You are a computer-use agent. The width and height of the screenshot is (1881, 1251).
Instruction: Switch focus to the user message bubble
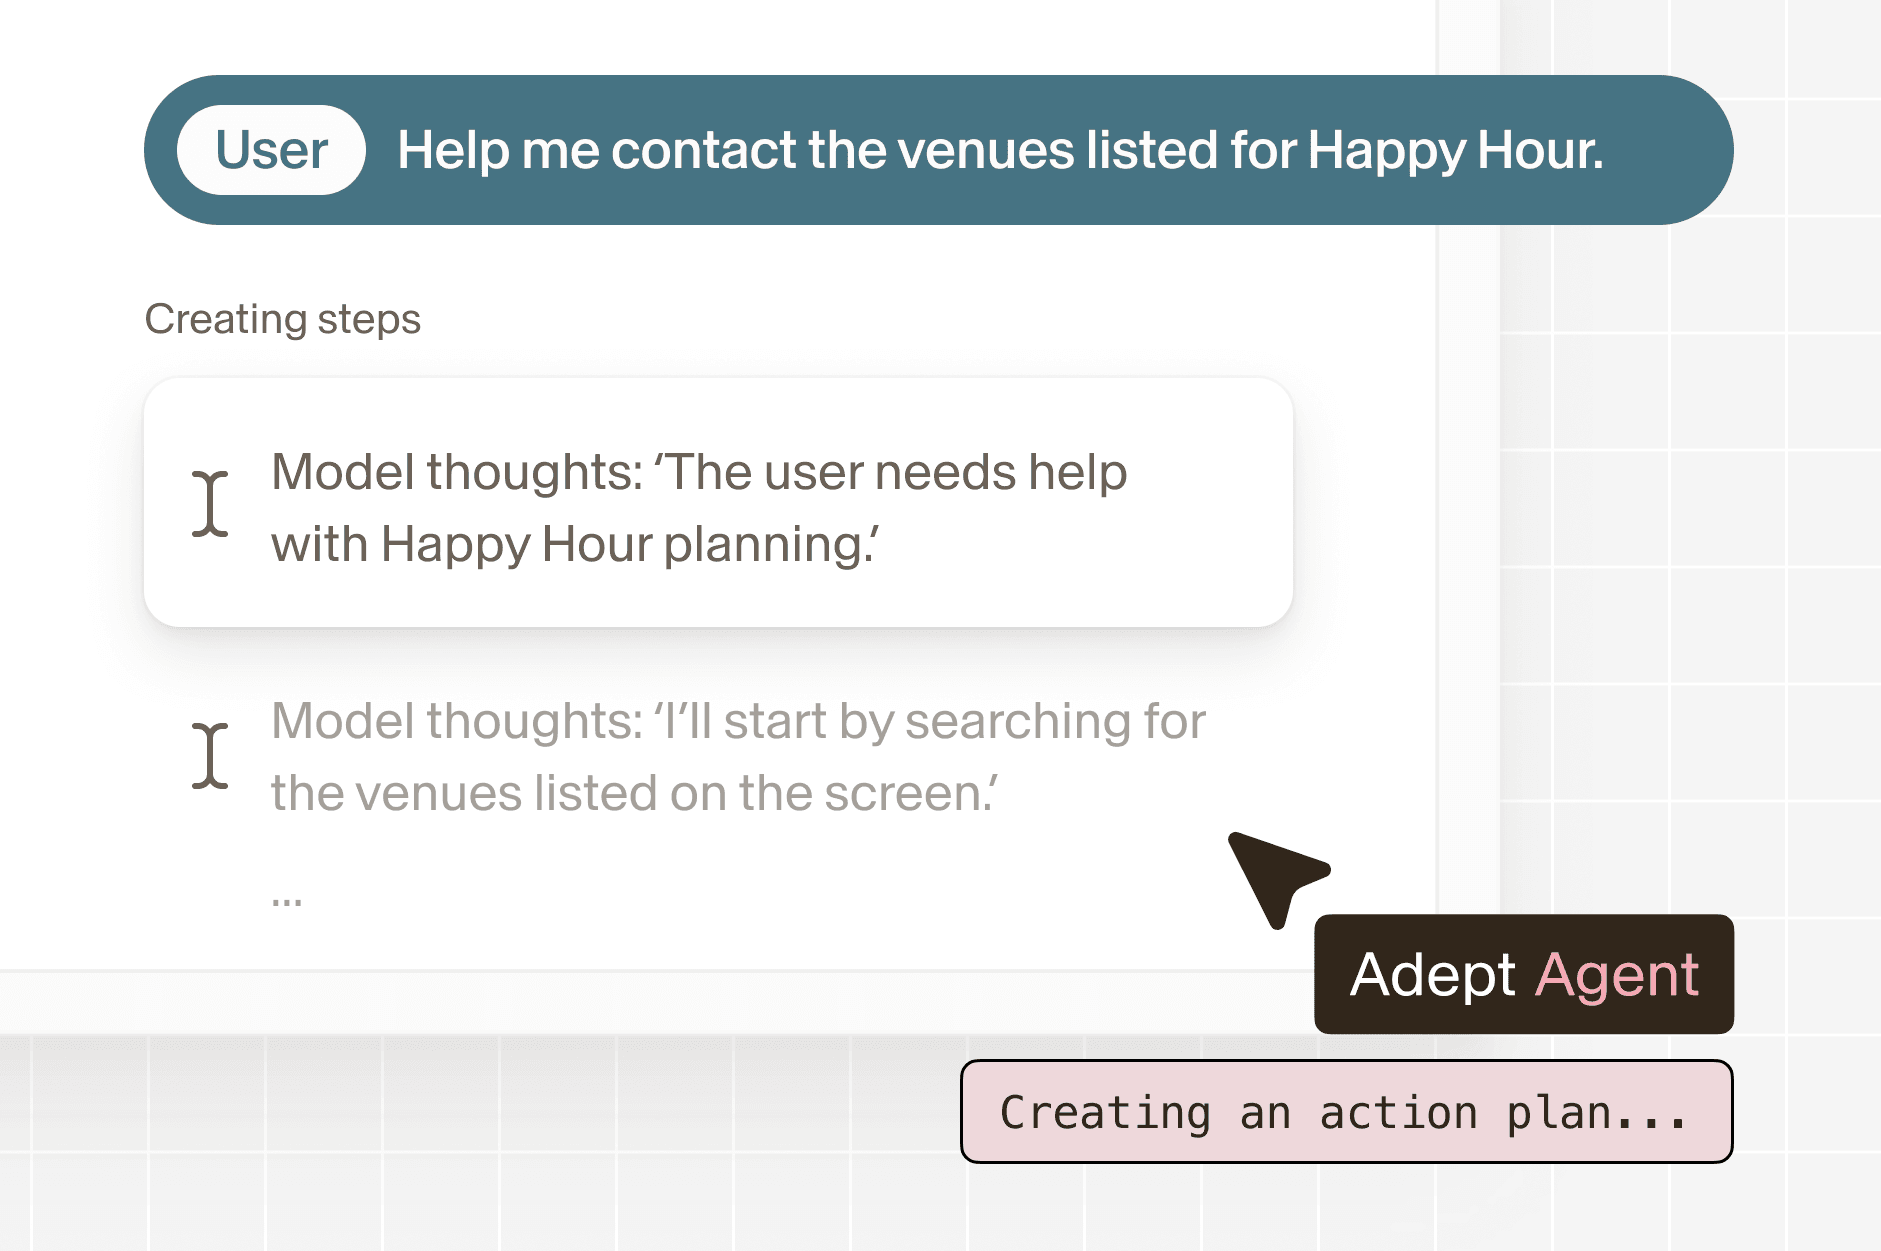(x=938, y=149)
